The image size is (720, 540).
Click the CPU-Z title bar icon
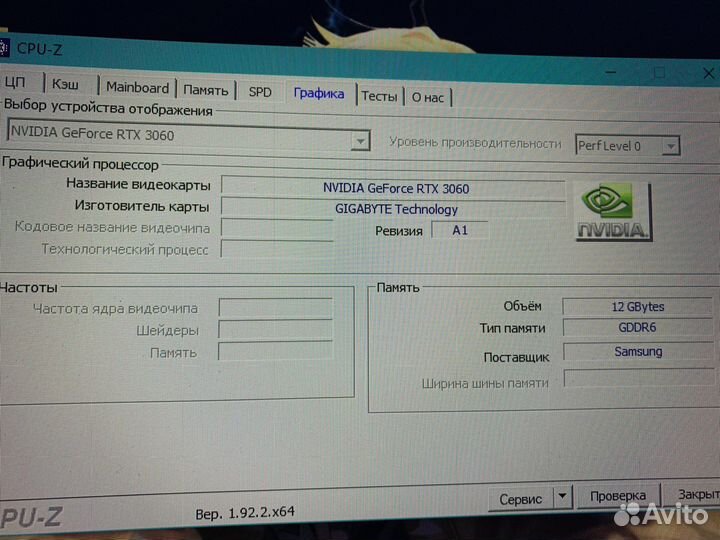(4, 47)
